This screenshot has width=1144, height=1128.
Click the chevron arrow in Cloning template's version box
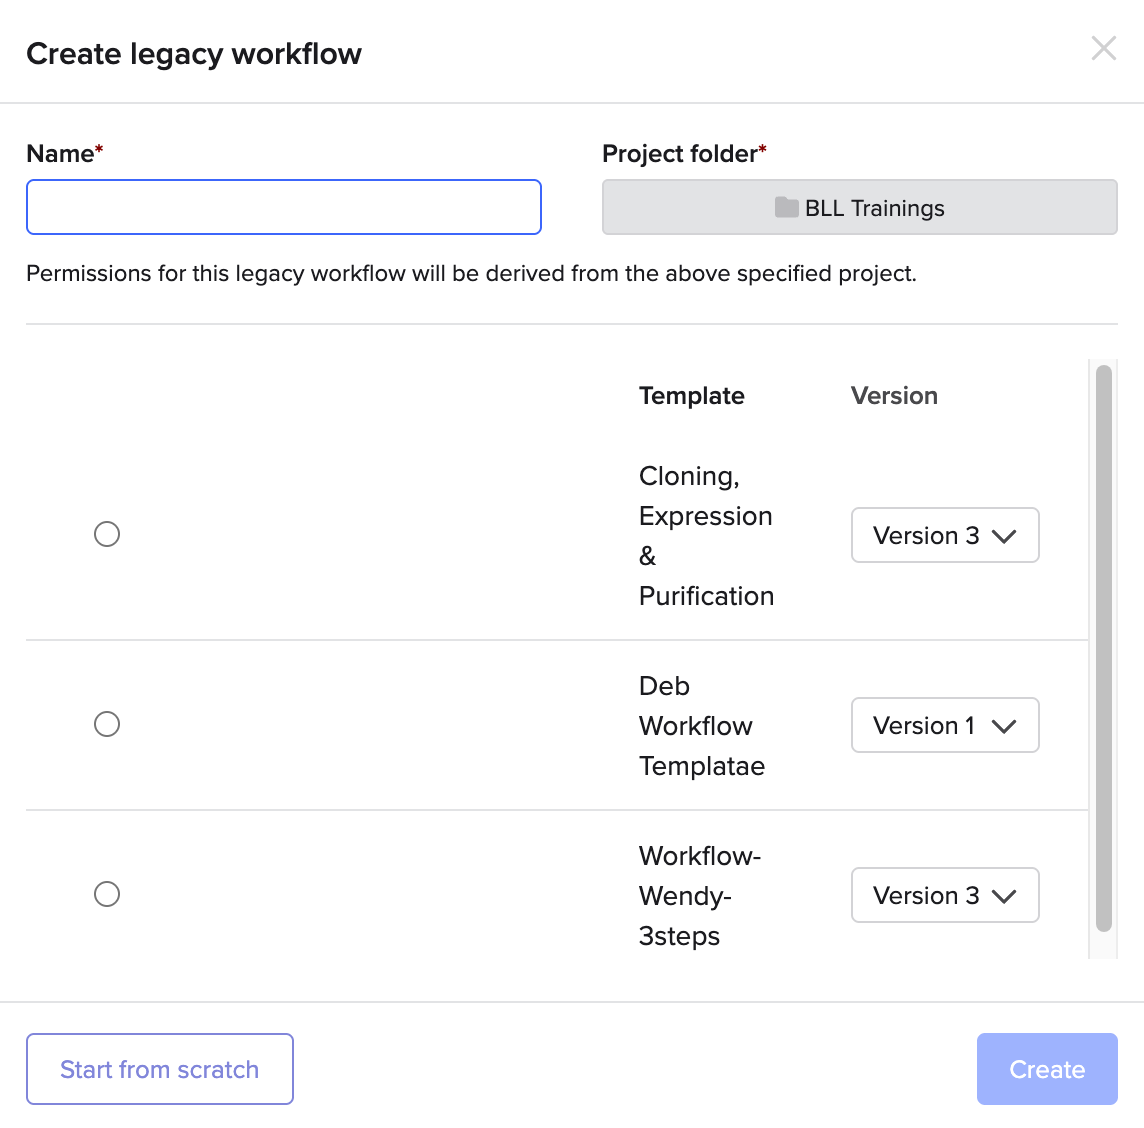click(x=1004, y=536)
